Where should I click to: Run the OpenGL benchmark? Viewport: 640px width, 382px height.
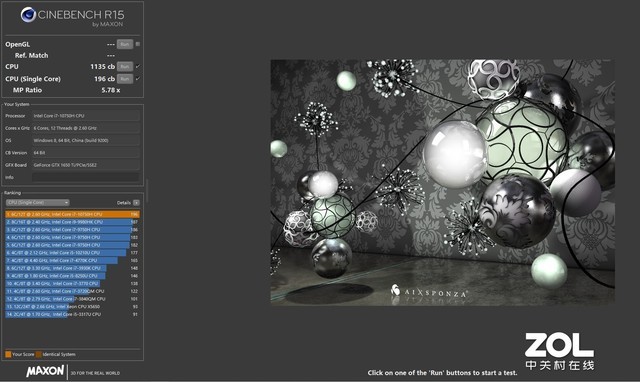point(125,44)
